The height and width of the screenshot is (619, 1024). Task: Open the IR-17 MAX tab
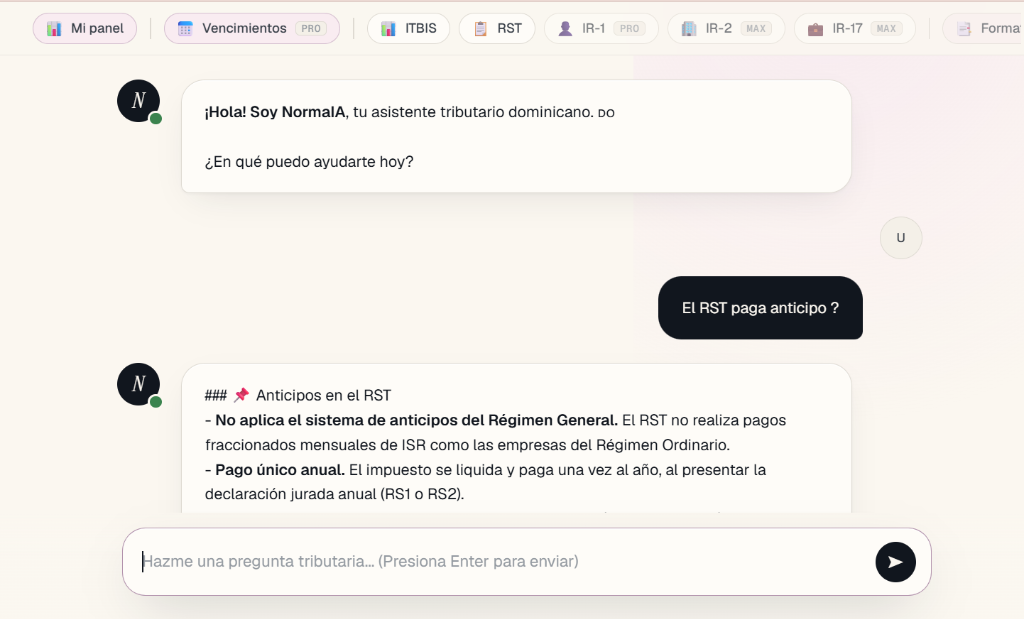point(855,29)
